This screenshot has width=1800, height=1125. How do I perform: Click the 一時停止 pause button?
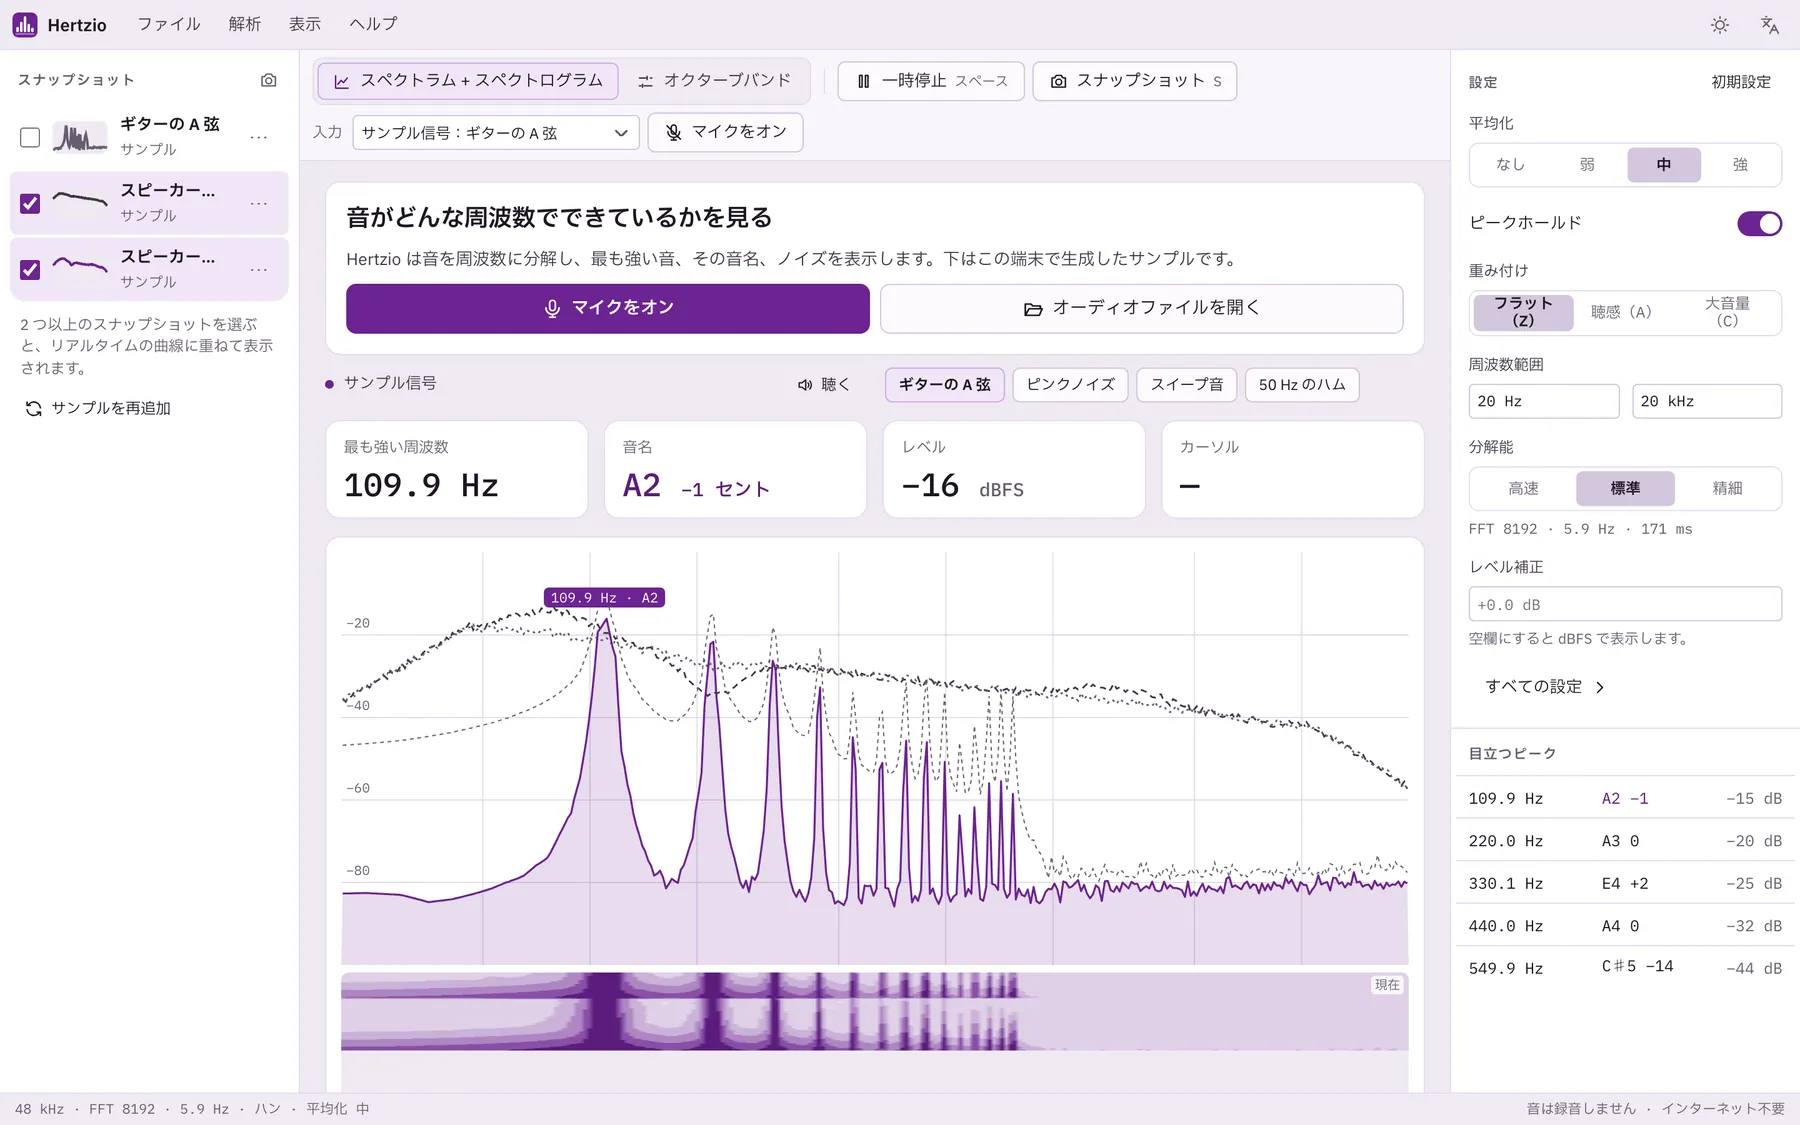931,81
